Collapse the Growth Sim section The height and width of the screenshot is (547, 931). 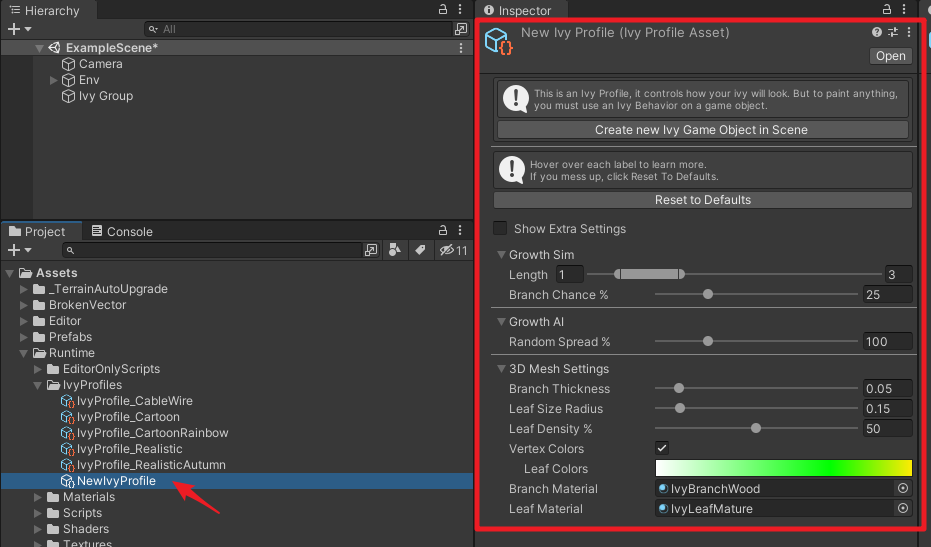pos(501,255)
